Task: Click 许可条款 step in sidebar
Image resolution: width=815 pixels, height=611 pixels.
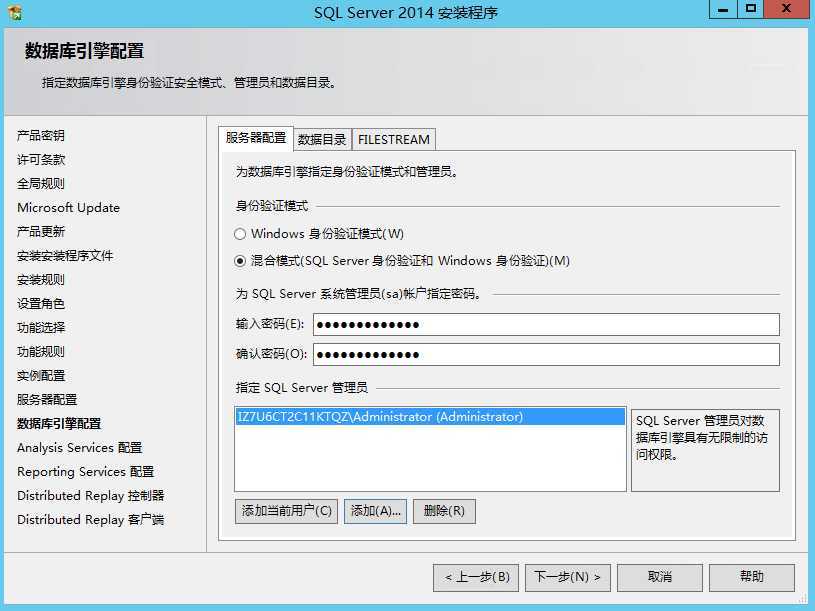Action: click(41, 160)
